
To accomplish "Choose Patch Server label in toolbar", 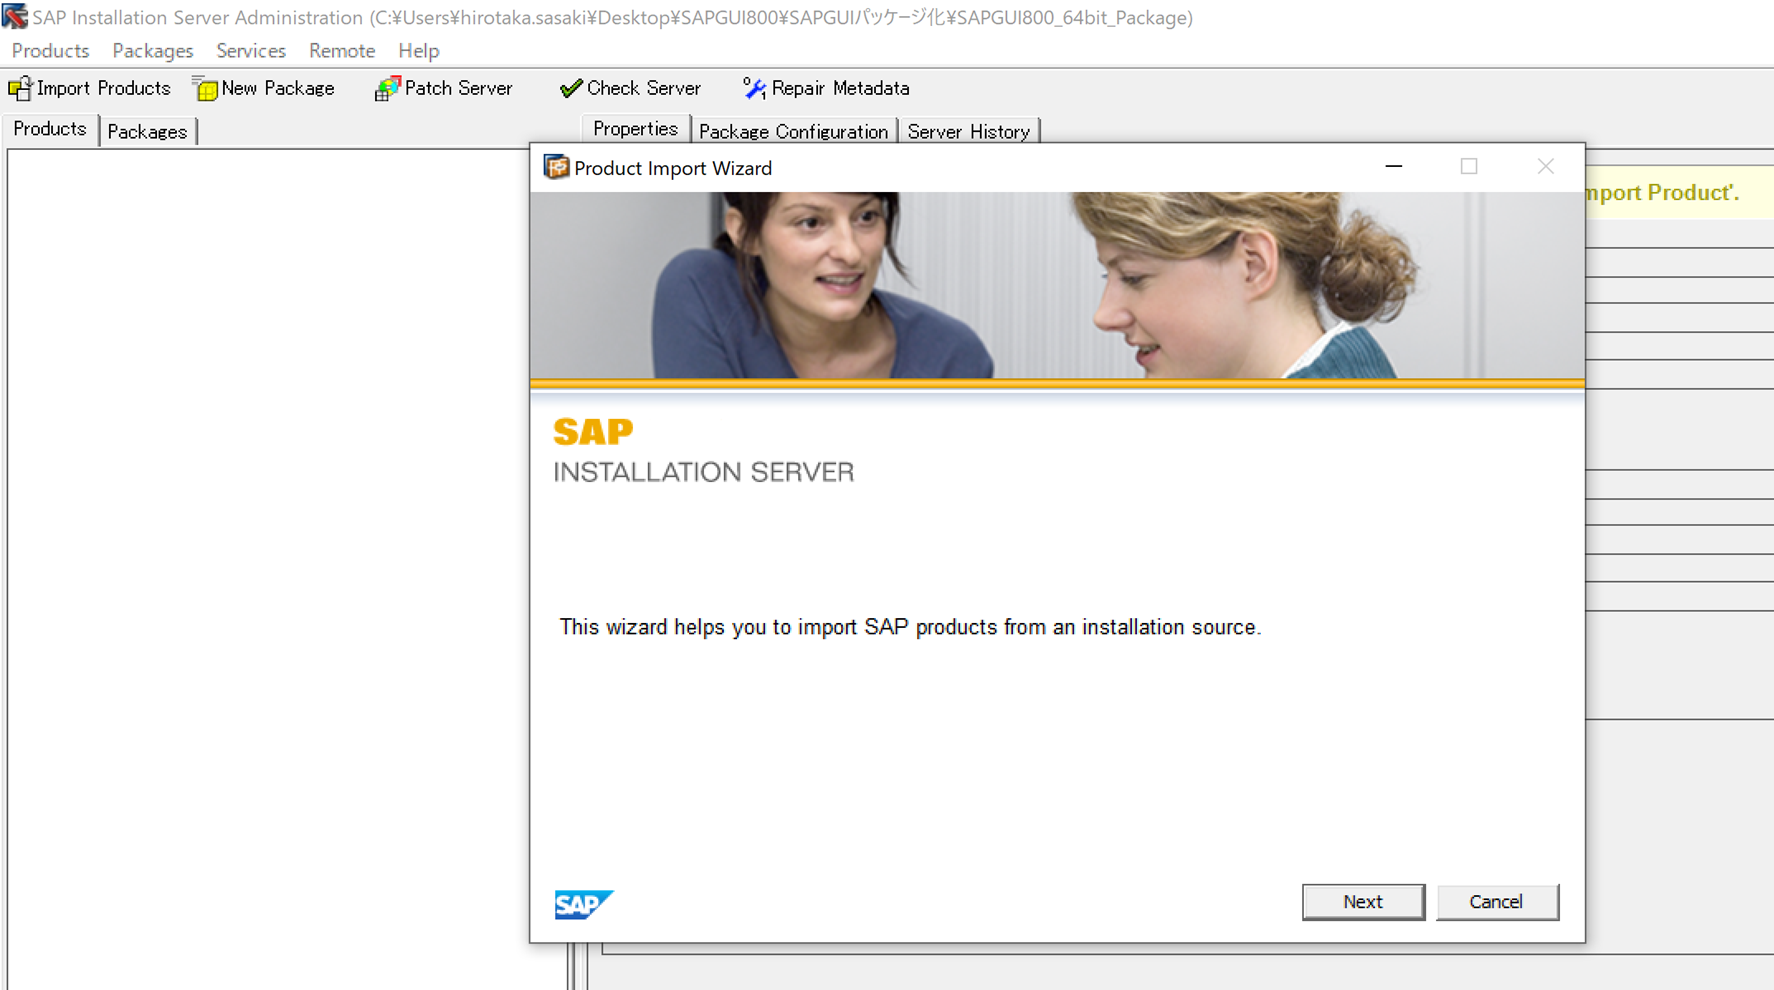I will (458, 88).
